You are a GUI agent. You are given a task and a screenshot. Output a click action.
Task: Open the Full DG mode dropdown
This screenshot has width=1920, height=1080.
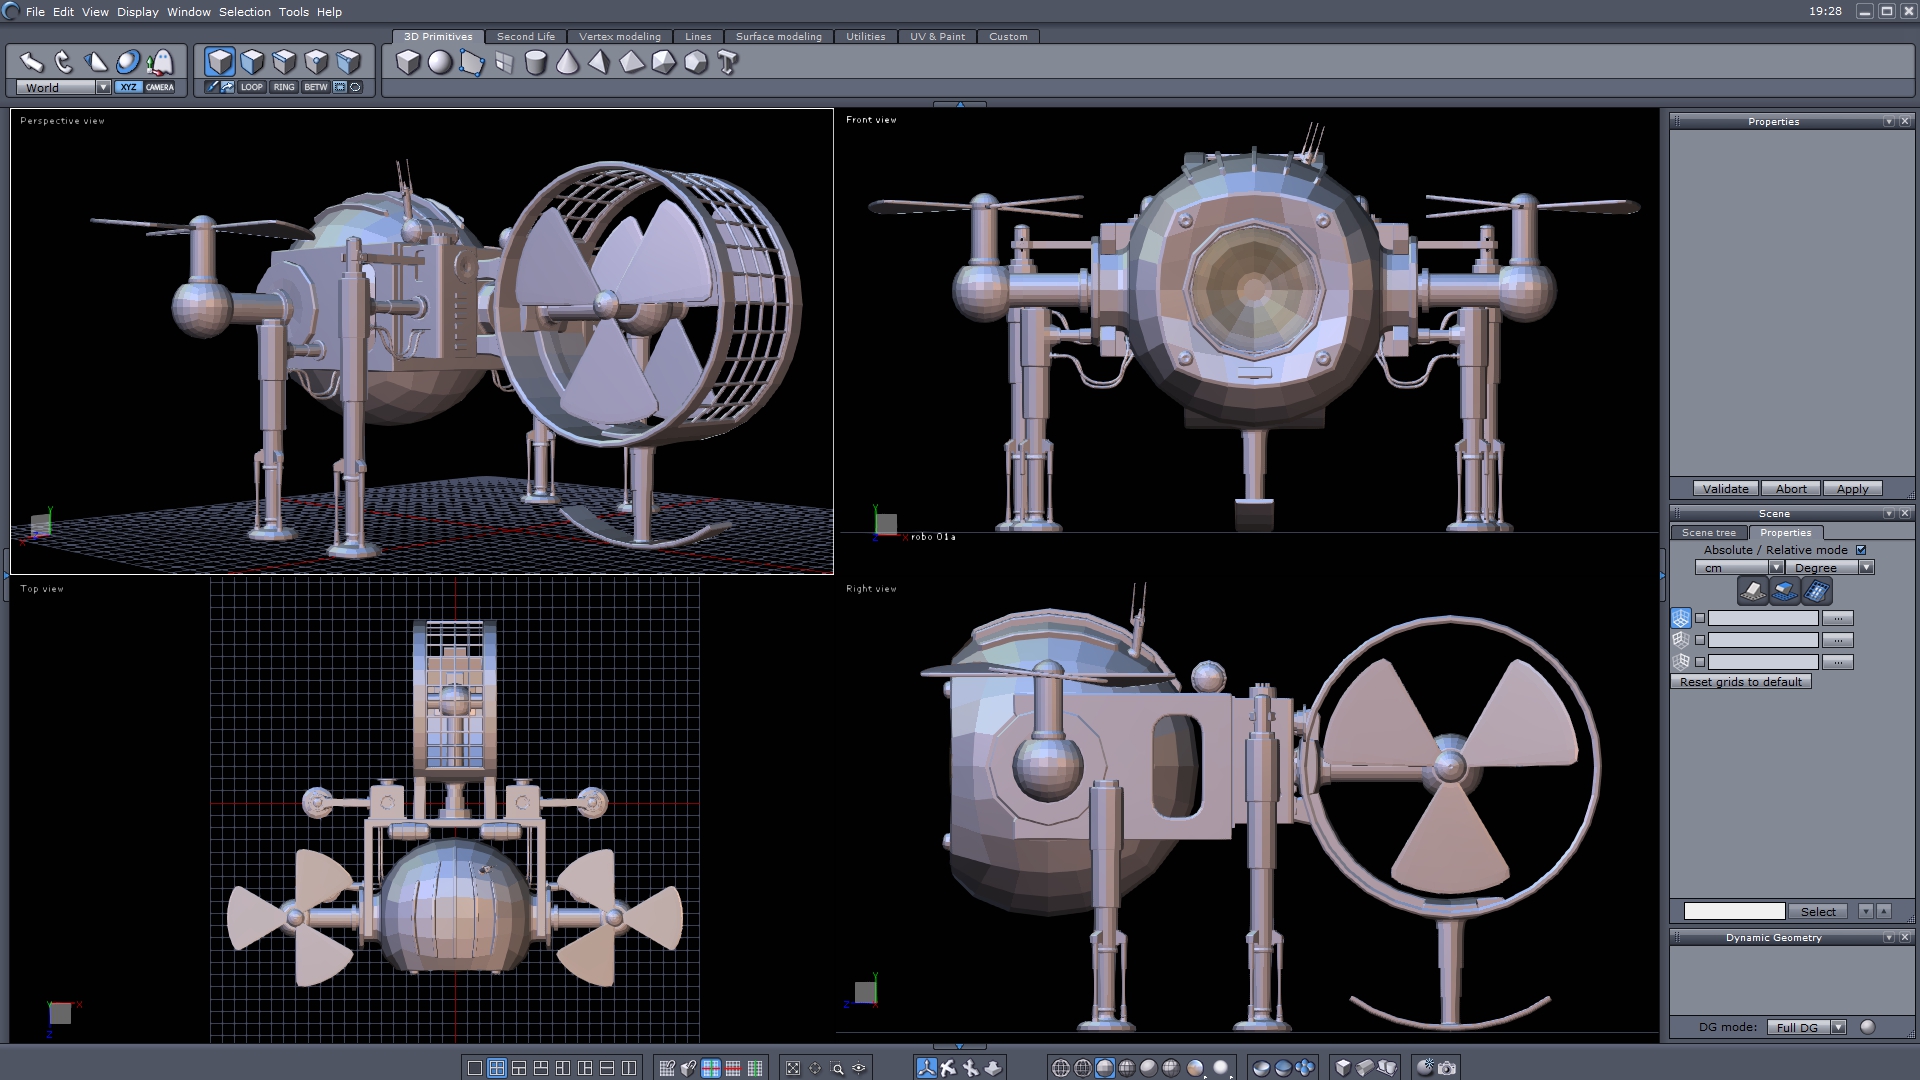1838,1027
